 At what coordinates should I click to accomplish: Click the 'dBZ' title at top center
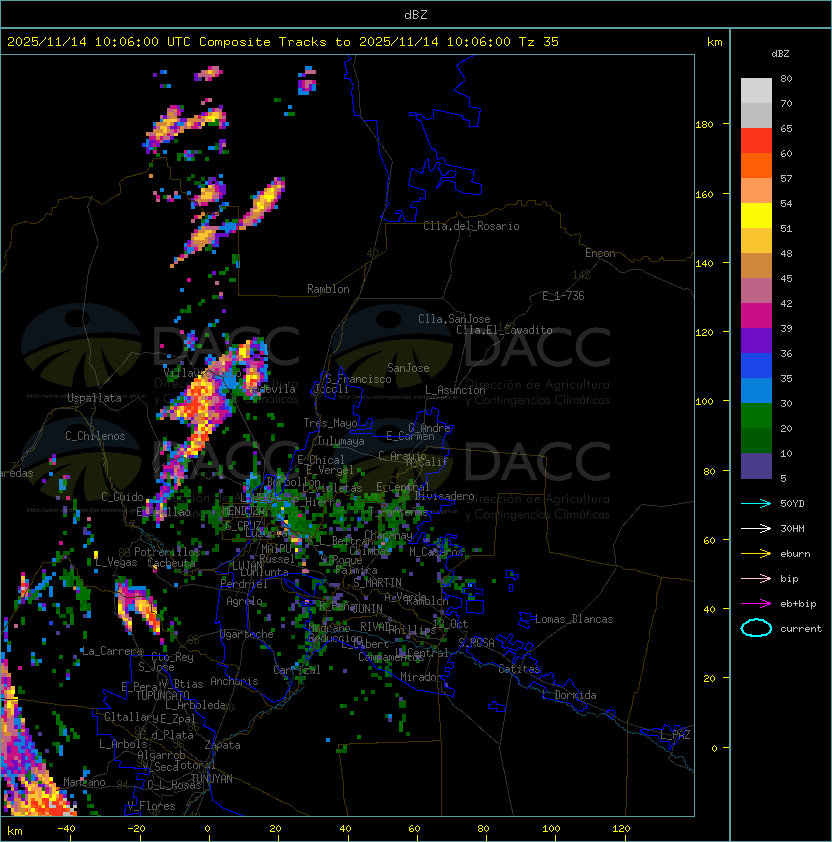pyautogui.click(x=416, y=14)
